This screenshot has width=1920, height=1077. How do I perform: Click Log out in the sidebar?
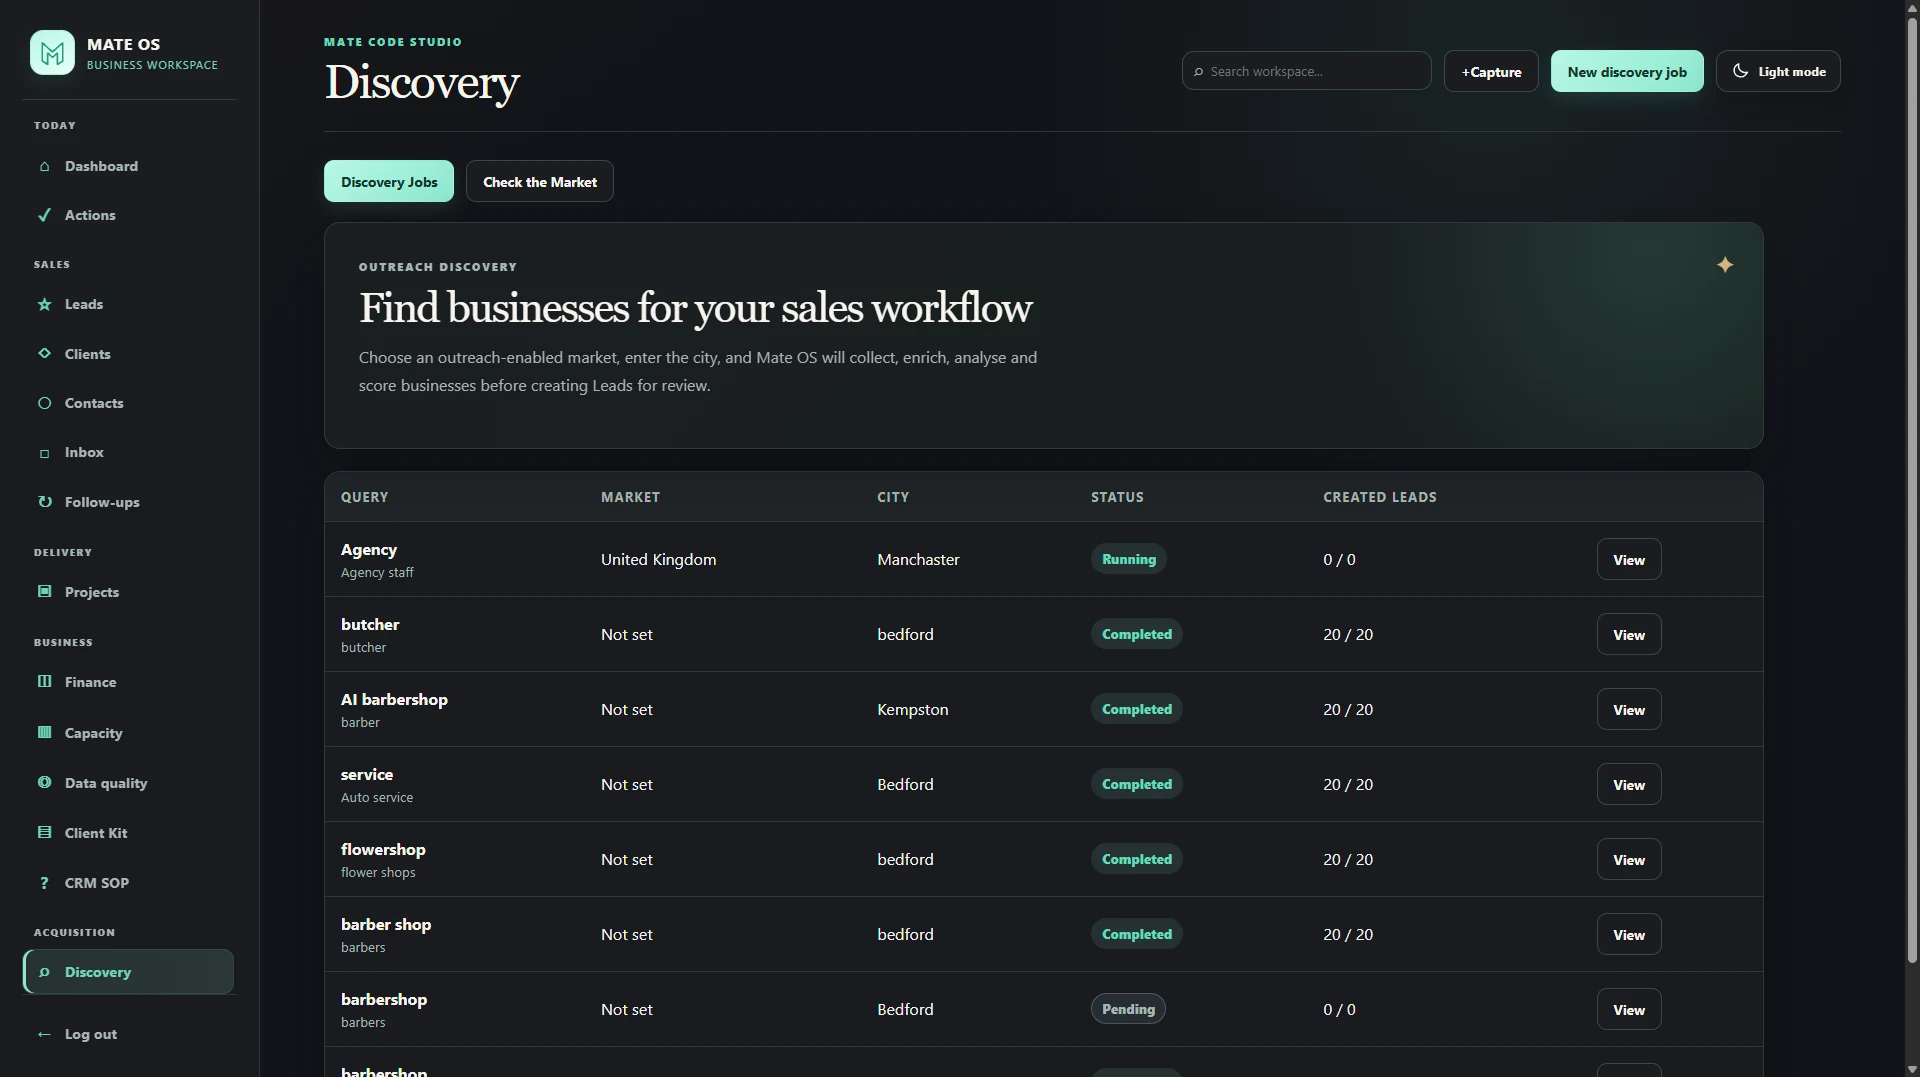[x=128, y=1034]
